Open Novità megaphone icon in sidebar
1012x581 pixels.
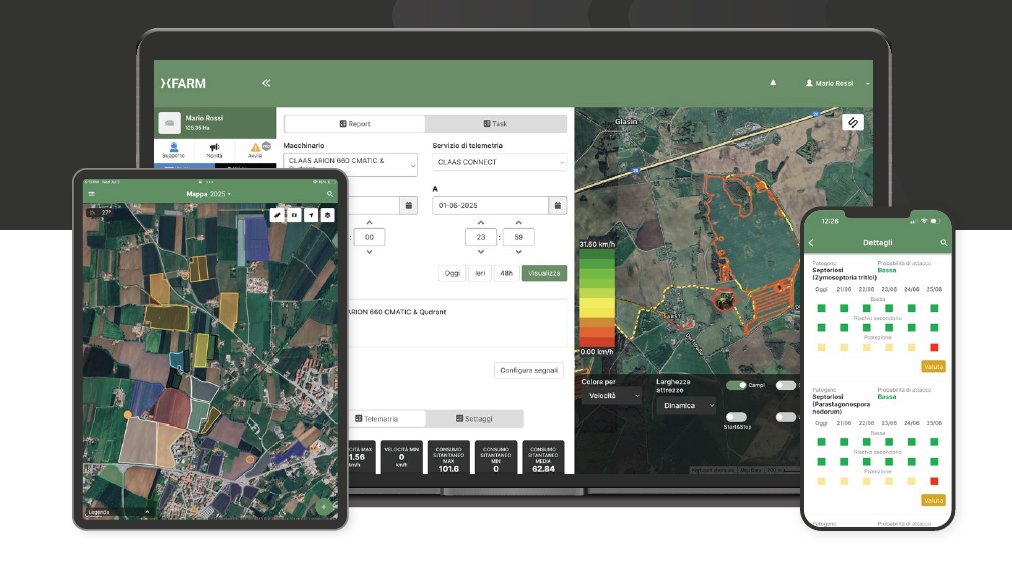(x=214, y=150)
